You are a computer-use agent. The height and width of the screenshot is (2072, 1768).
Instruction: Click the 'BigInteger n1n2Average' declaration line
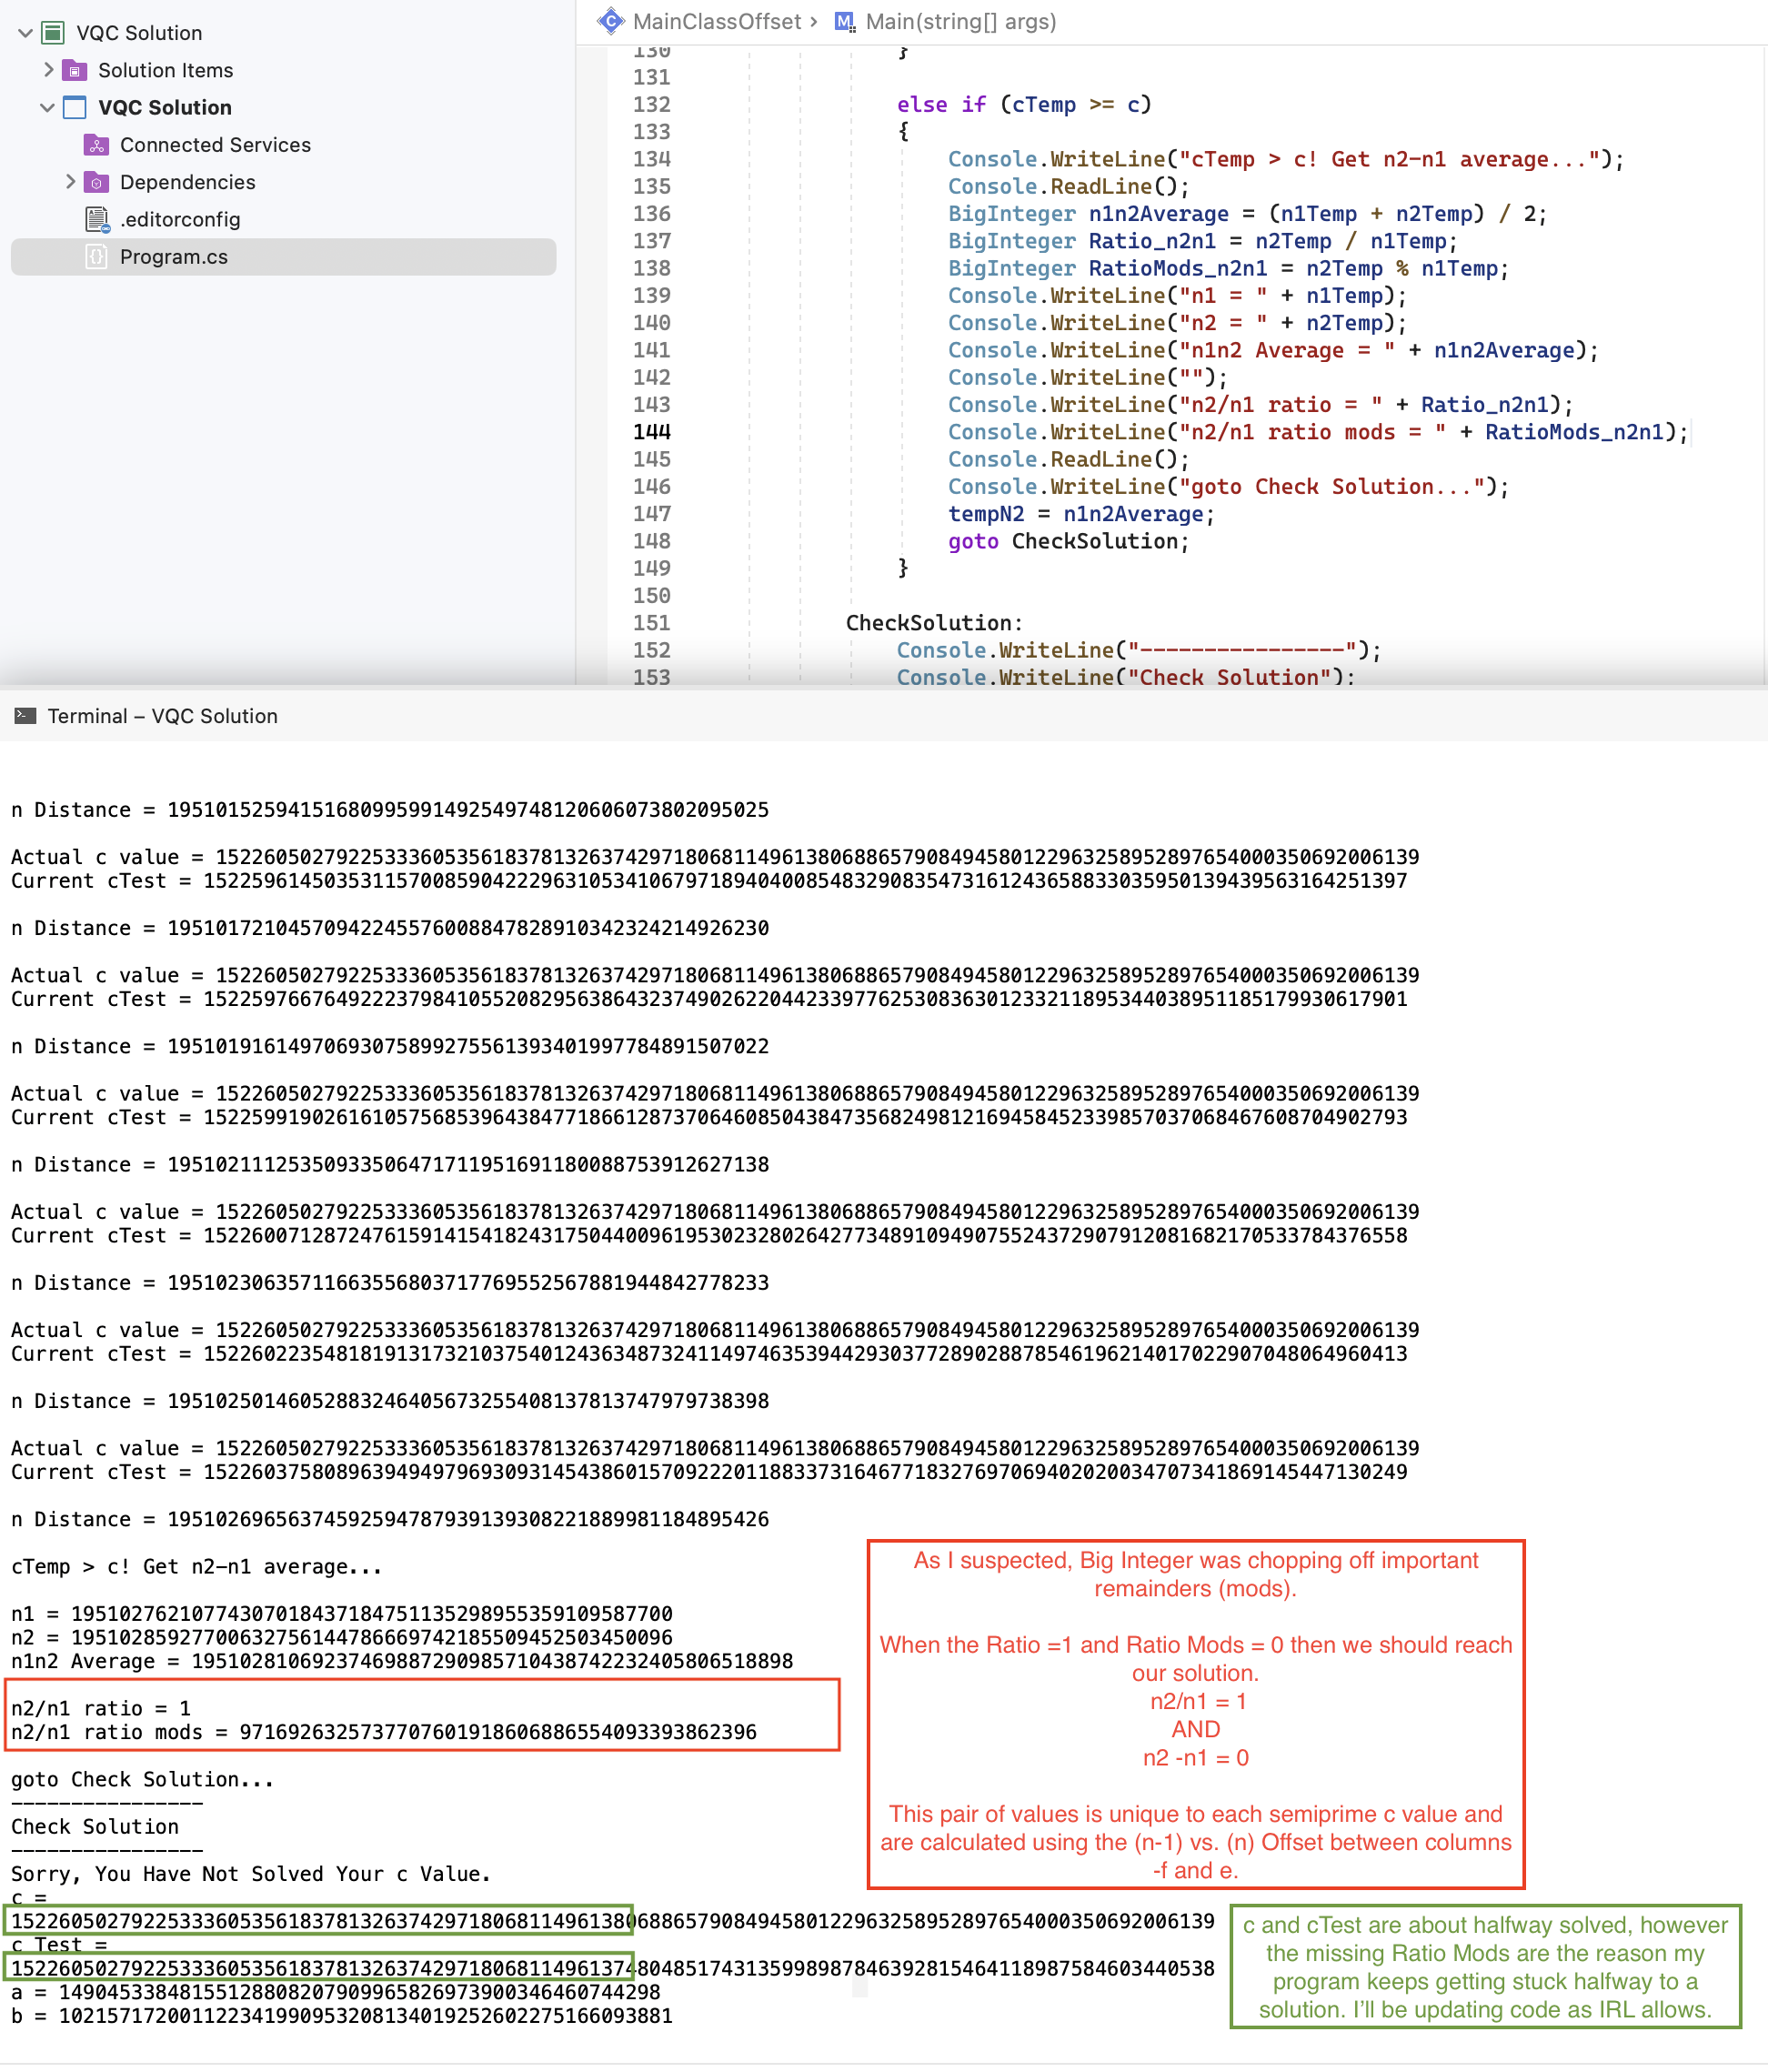point(1247,214)
